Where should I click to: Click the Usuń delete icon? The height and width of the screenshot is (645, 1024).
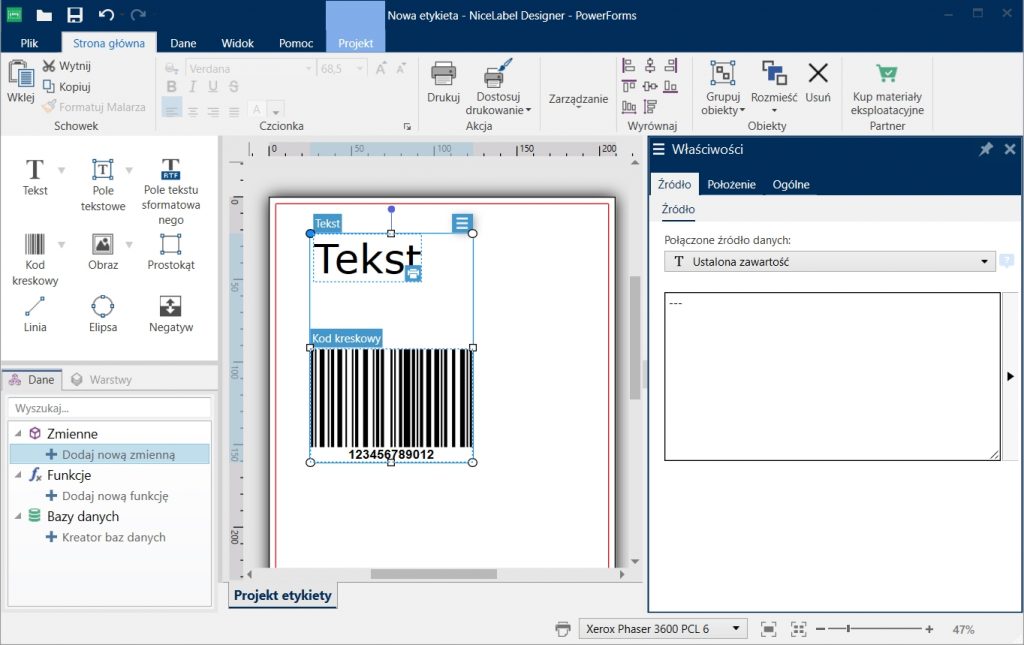click(818, 73)
